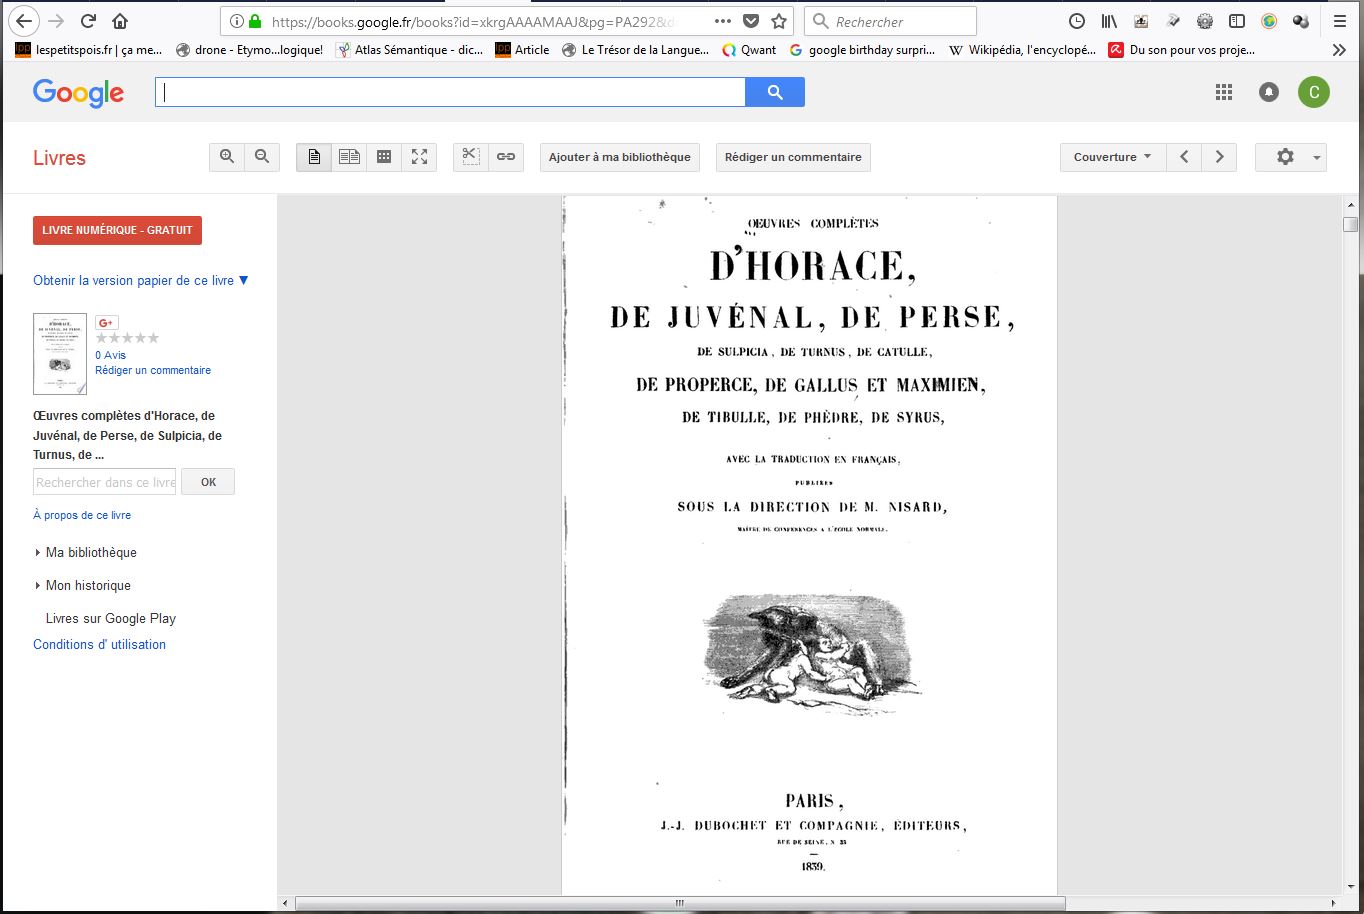Open the Google apps grid

click(x=1224, y=92)
